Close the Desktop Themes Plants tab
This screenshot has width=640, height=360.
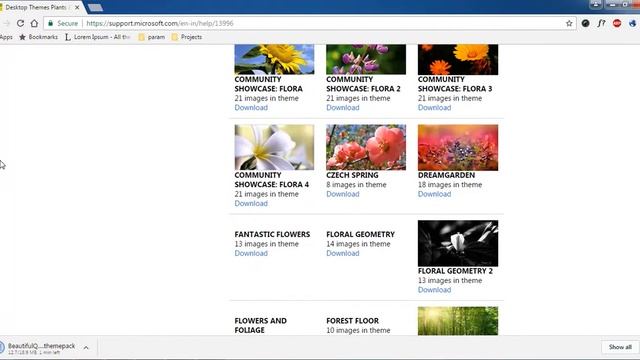77,7
